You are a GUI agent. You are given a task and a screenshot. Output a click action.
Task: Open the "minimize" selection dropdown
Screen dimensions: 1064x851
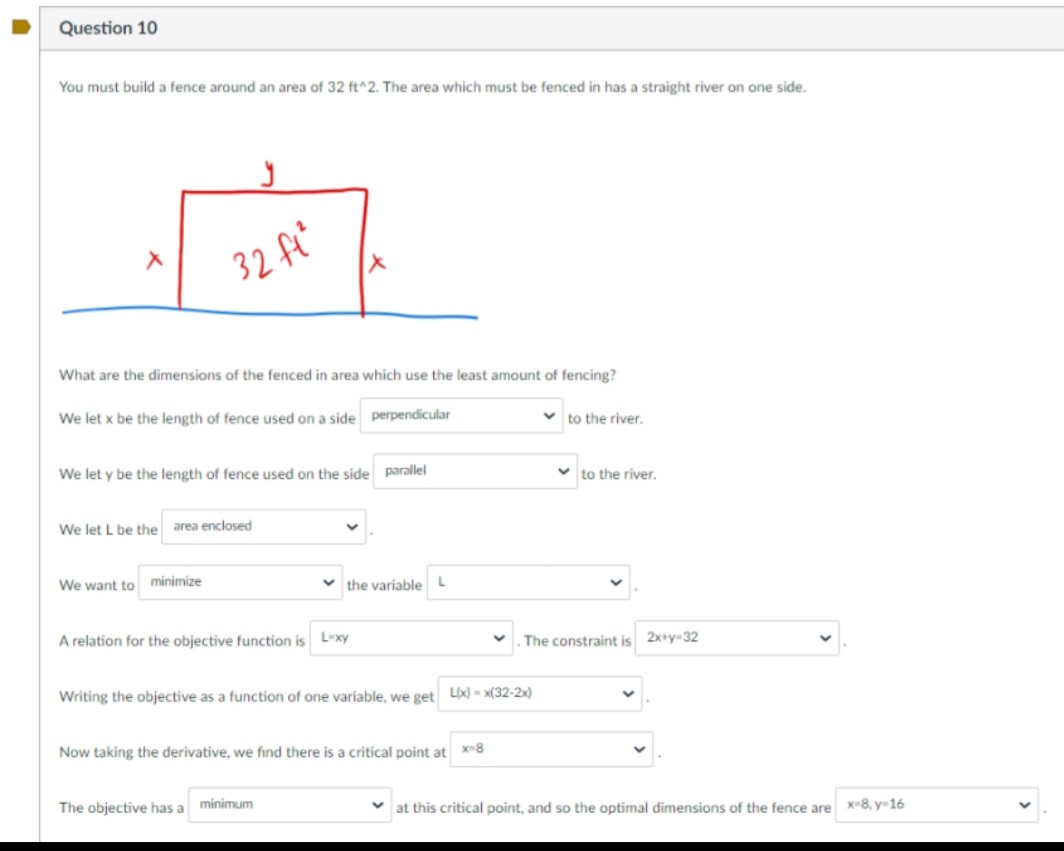240,582
